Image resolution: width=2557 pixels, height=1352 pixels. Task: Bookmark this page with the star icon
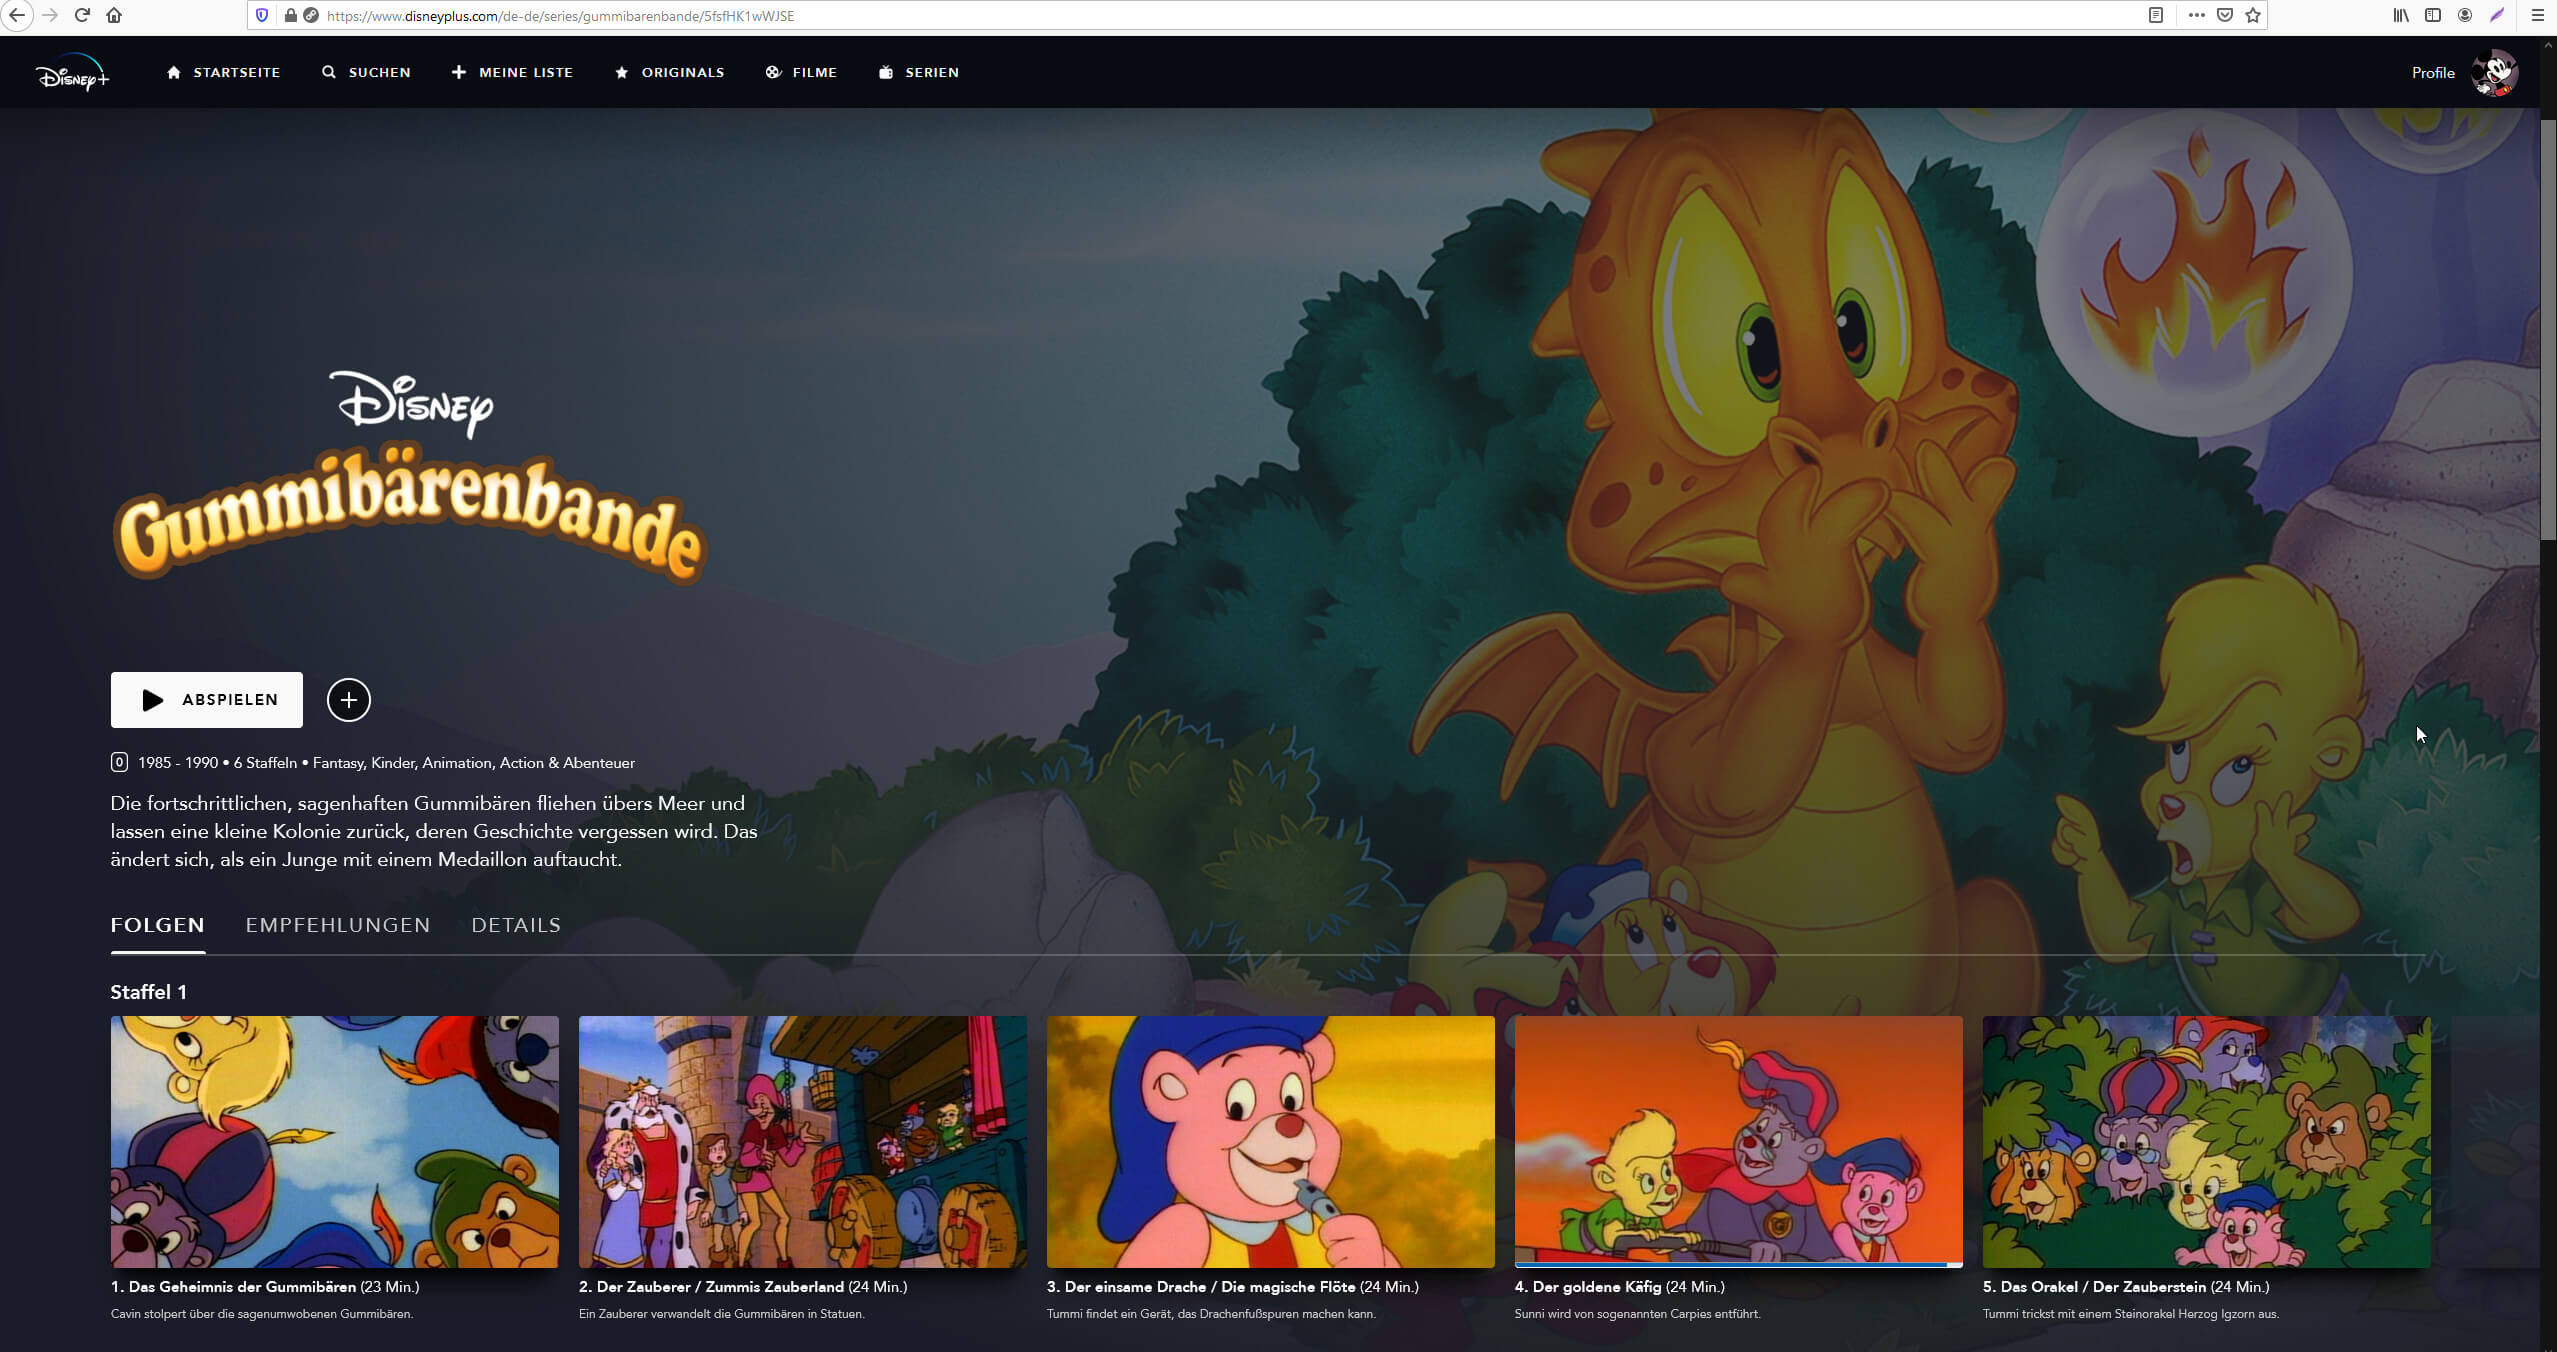(2253, 15)
